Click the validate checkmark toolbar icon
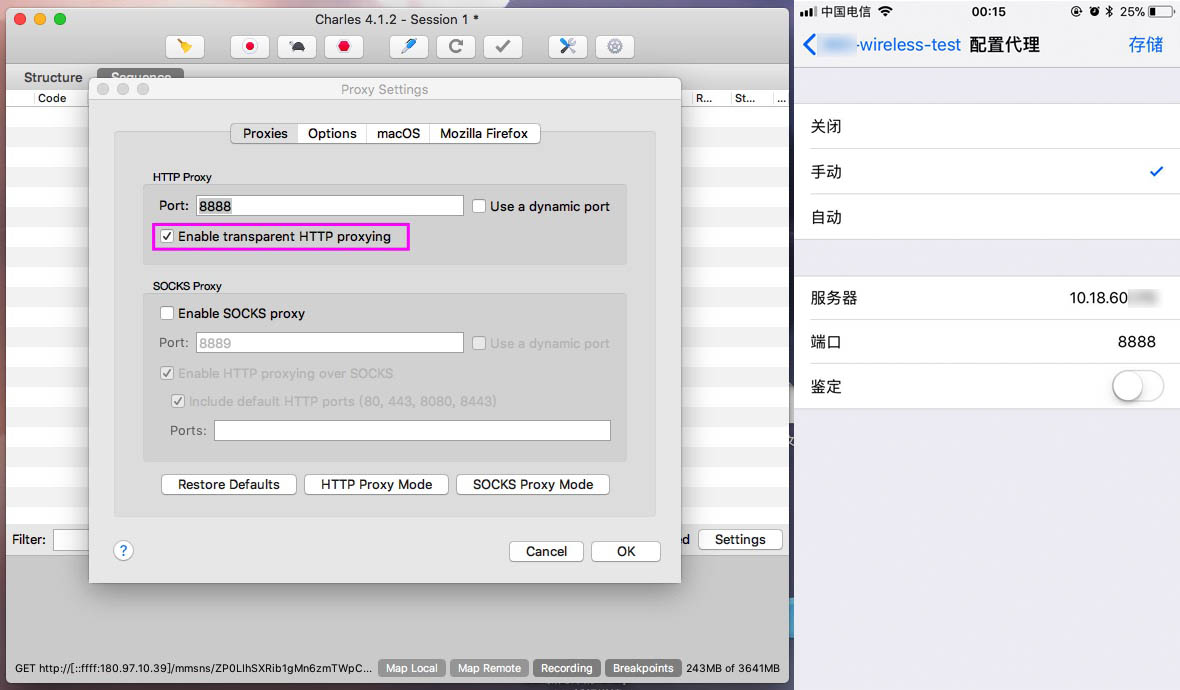Screen dimensions: 1180x690 click(x=503, y=47)
